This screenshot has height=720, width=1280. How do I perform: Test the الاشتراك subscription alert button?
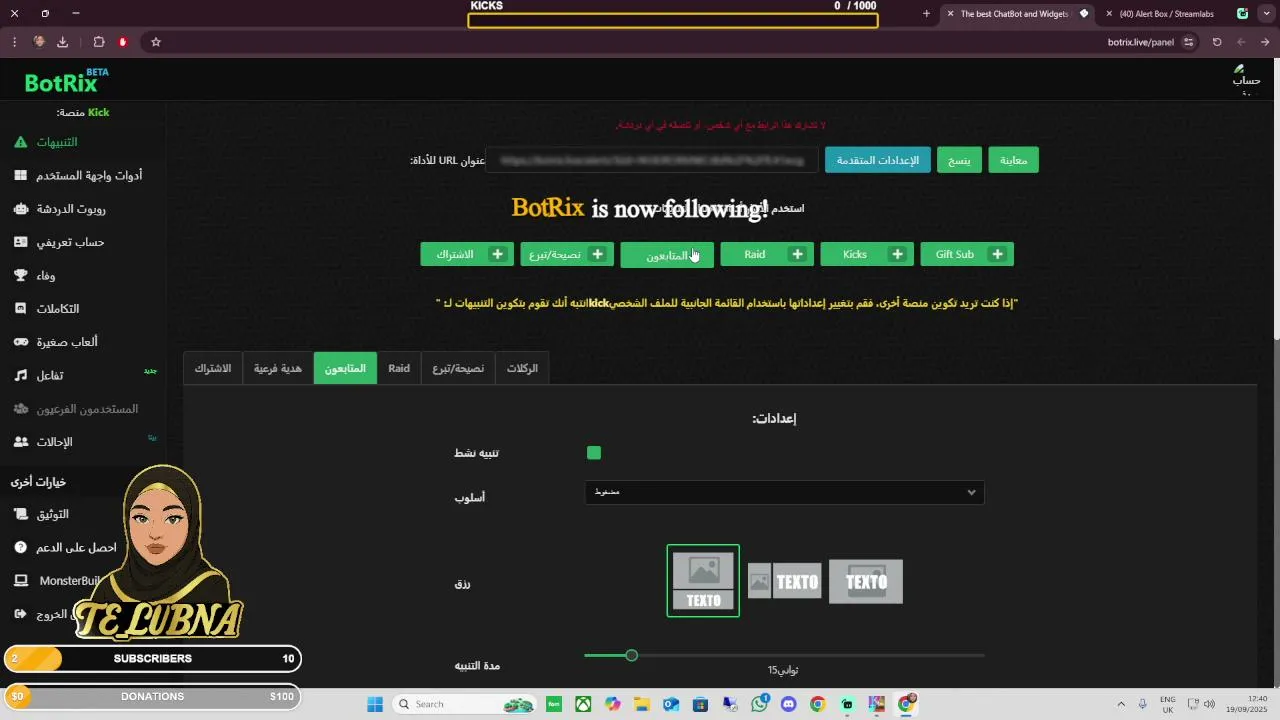(467, 254)
